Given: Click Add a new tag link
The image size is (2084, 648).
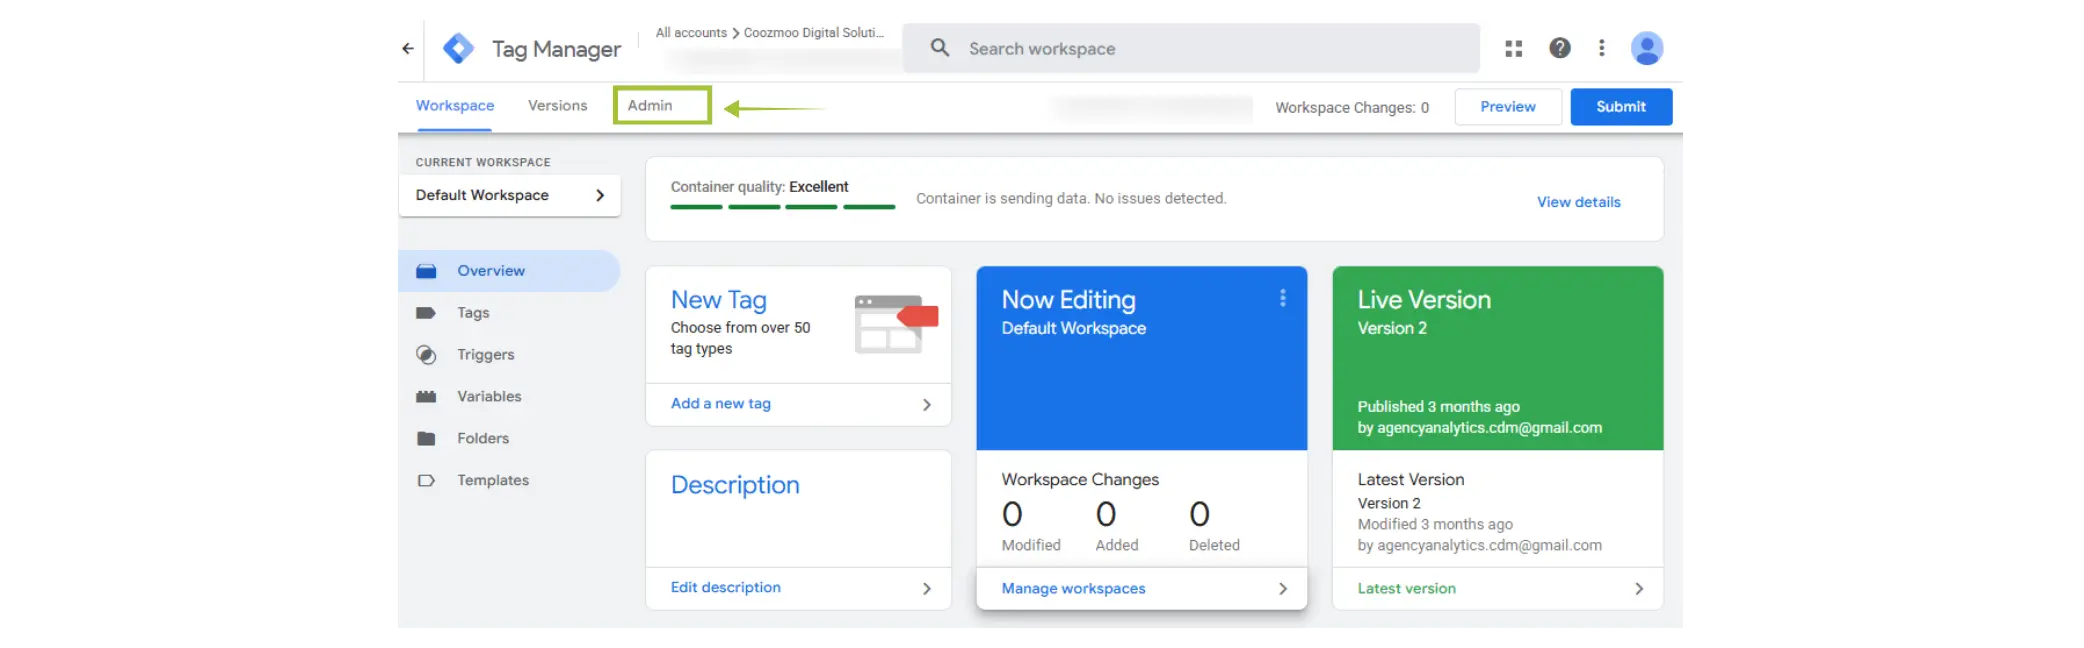Looking at the screenshot, I should click(721, 404).
